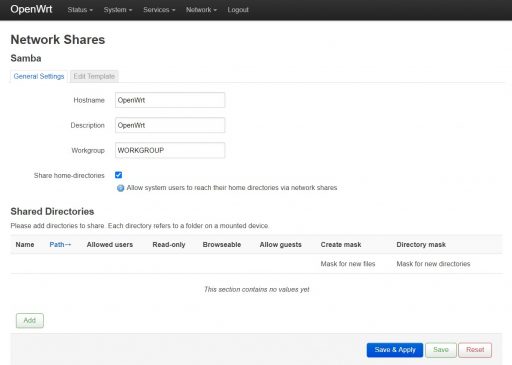The image size is (512, 365).
Task: Follow the Path column header link
Action: [x=60, y=245]
